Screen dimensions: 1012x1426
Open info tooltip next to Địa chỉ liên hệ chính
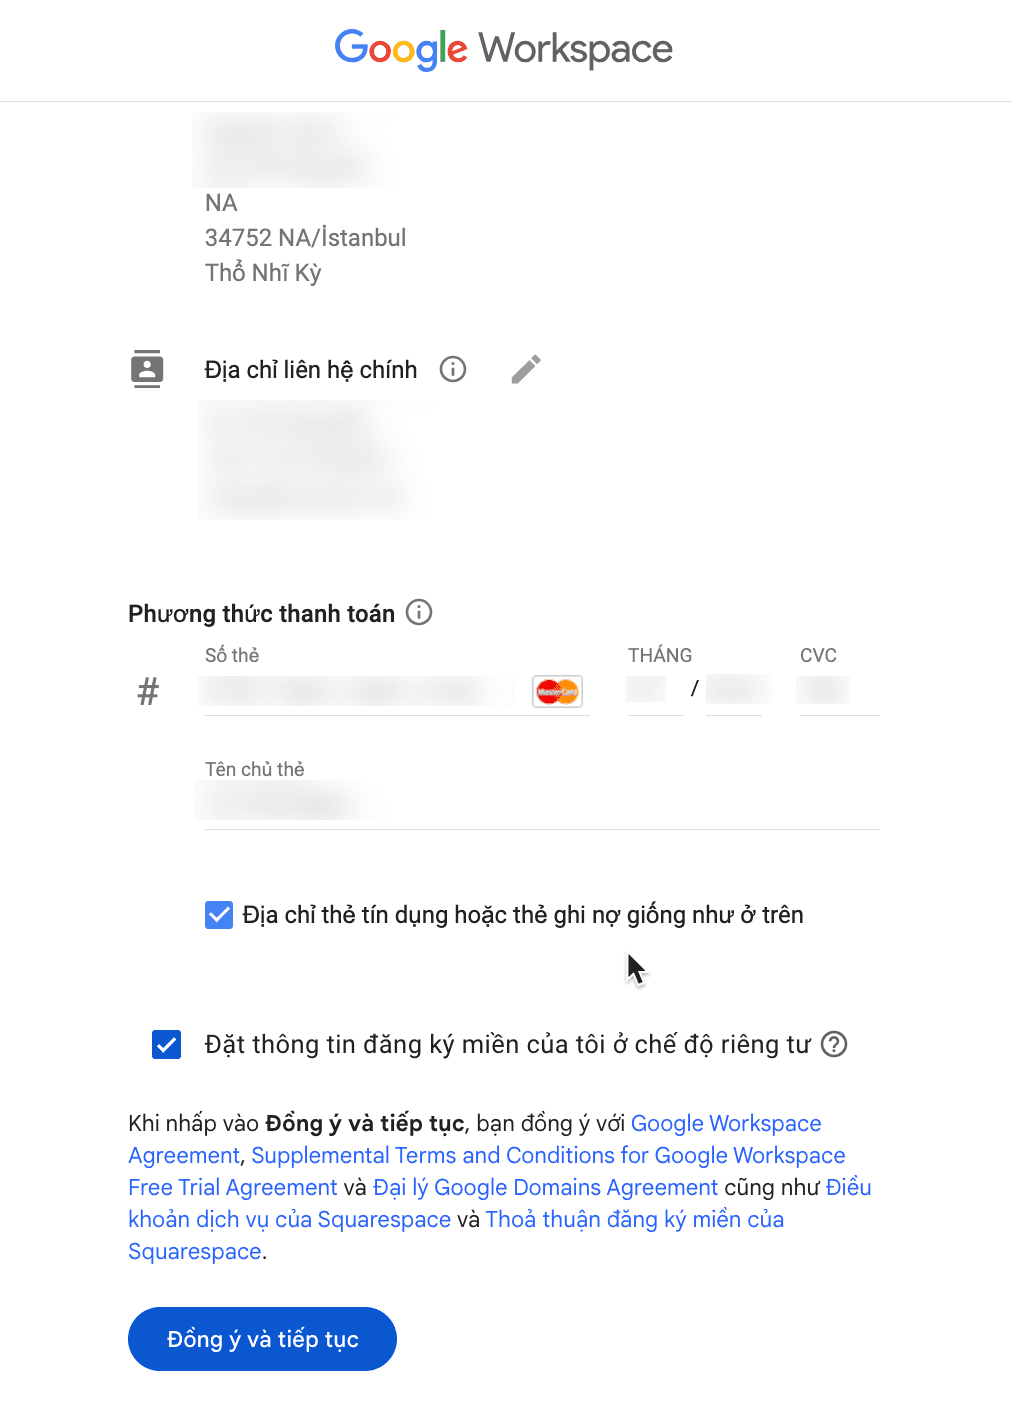[453, 369]
